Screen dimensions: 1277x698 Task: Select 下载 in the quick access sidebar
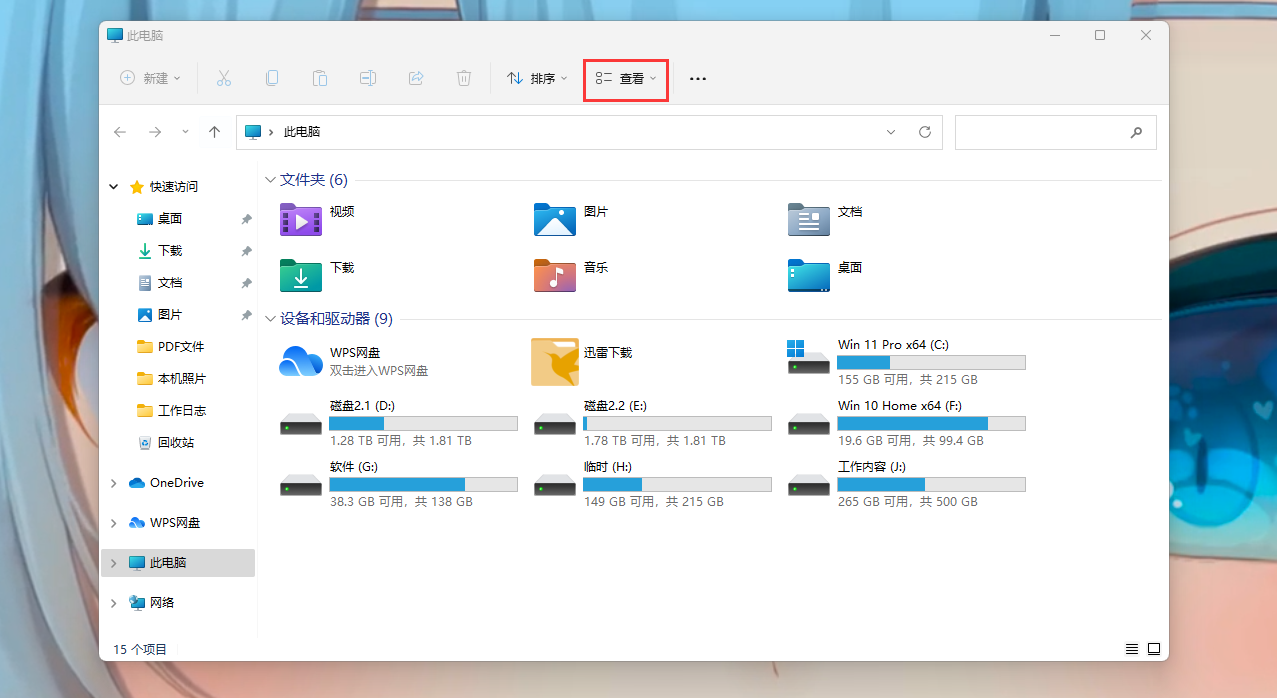coord(170,251)
